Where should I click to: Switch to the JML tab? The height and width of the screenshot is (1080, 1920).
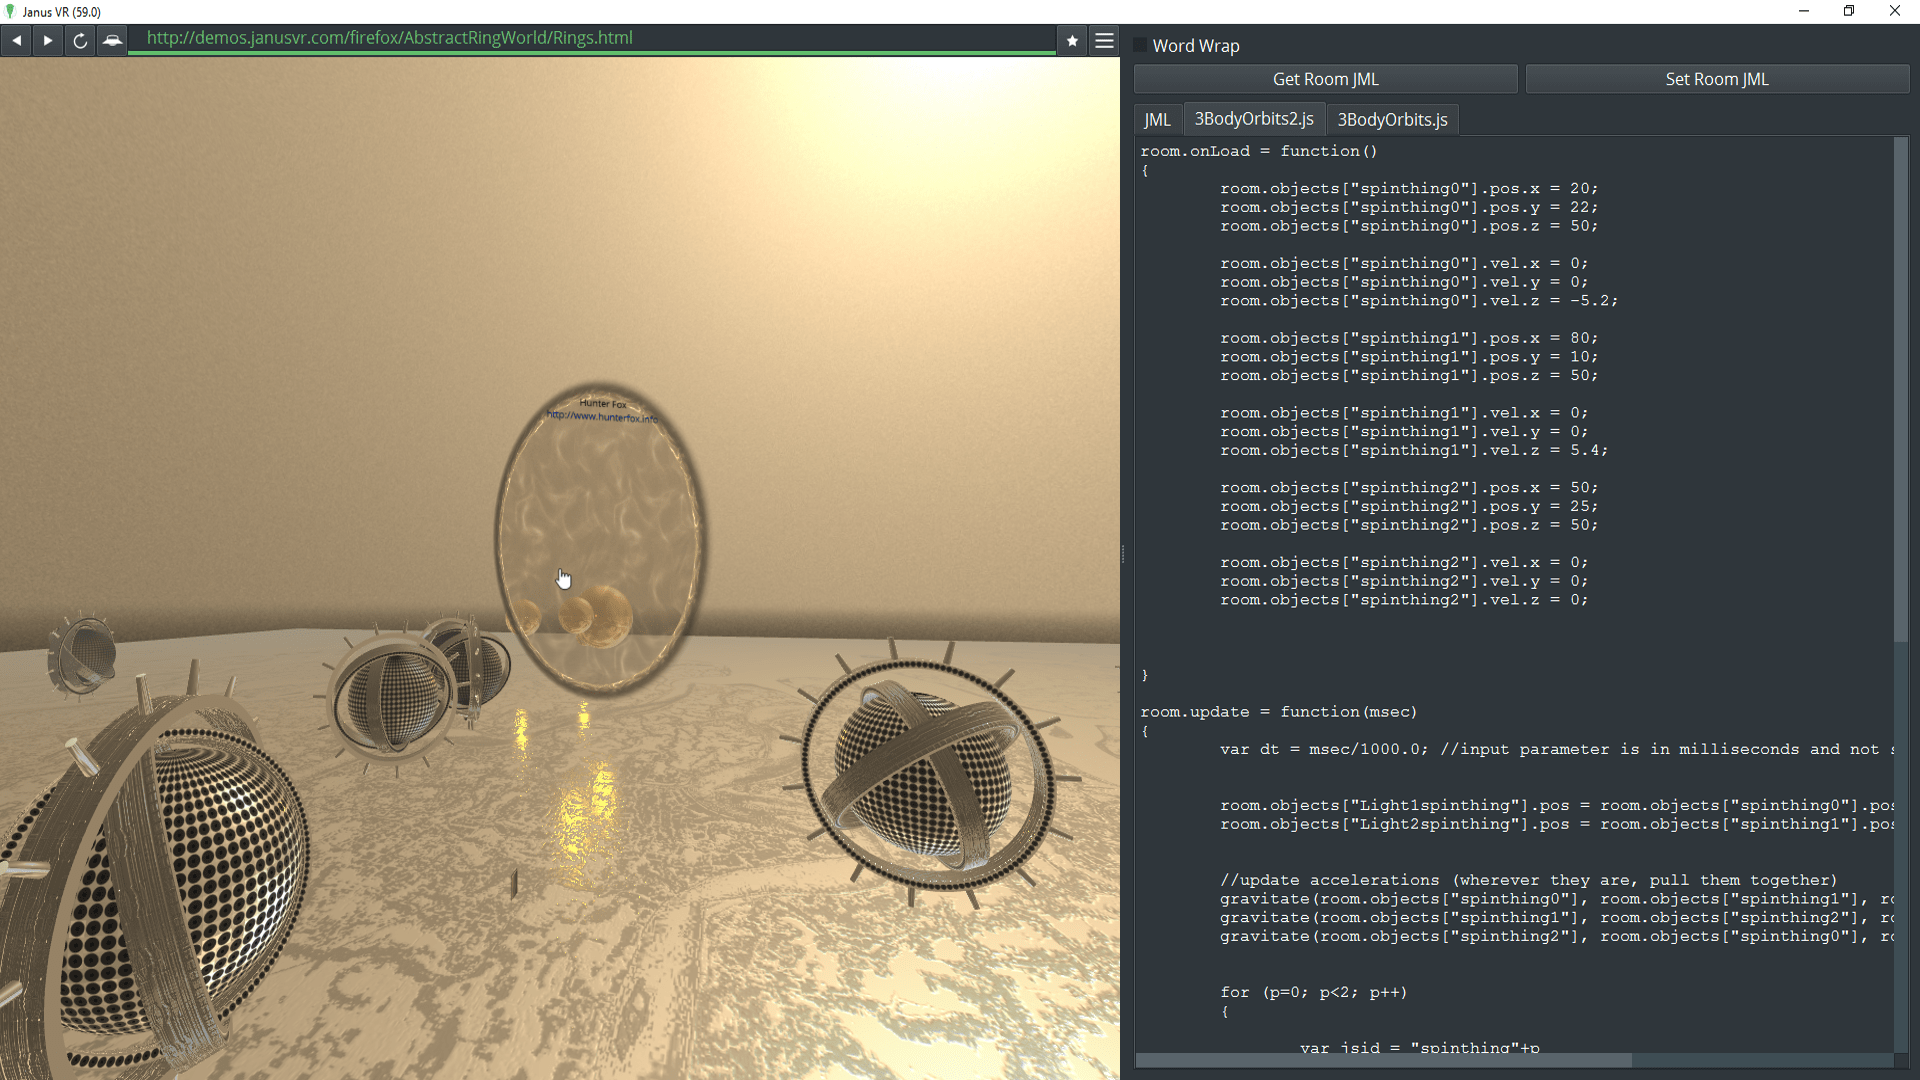tap(1156, 118)
